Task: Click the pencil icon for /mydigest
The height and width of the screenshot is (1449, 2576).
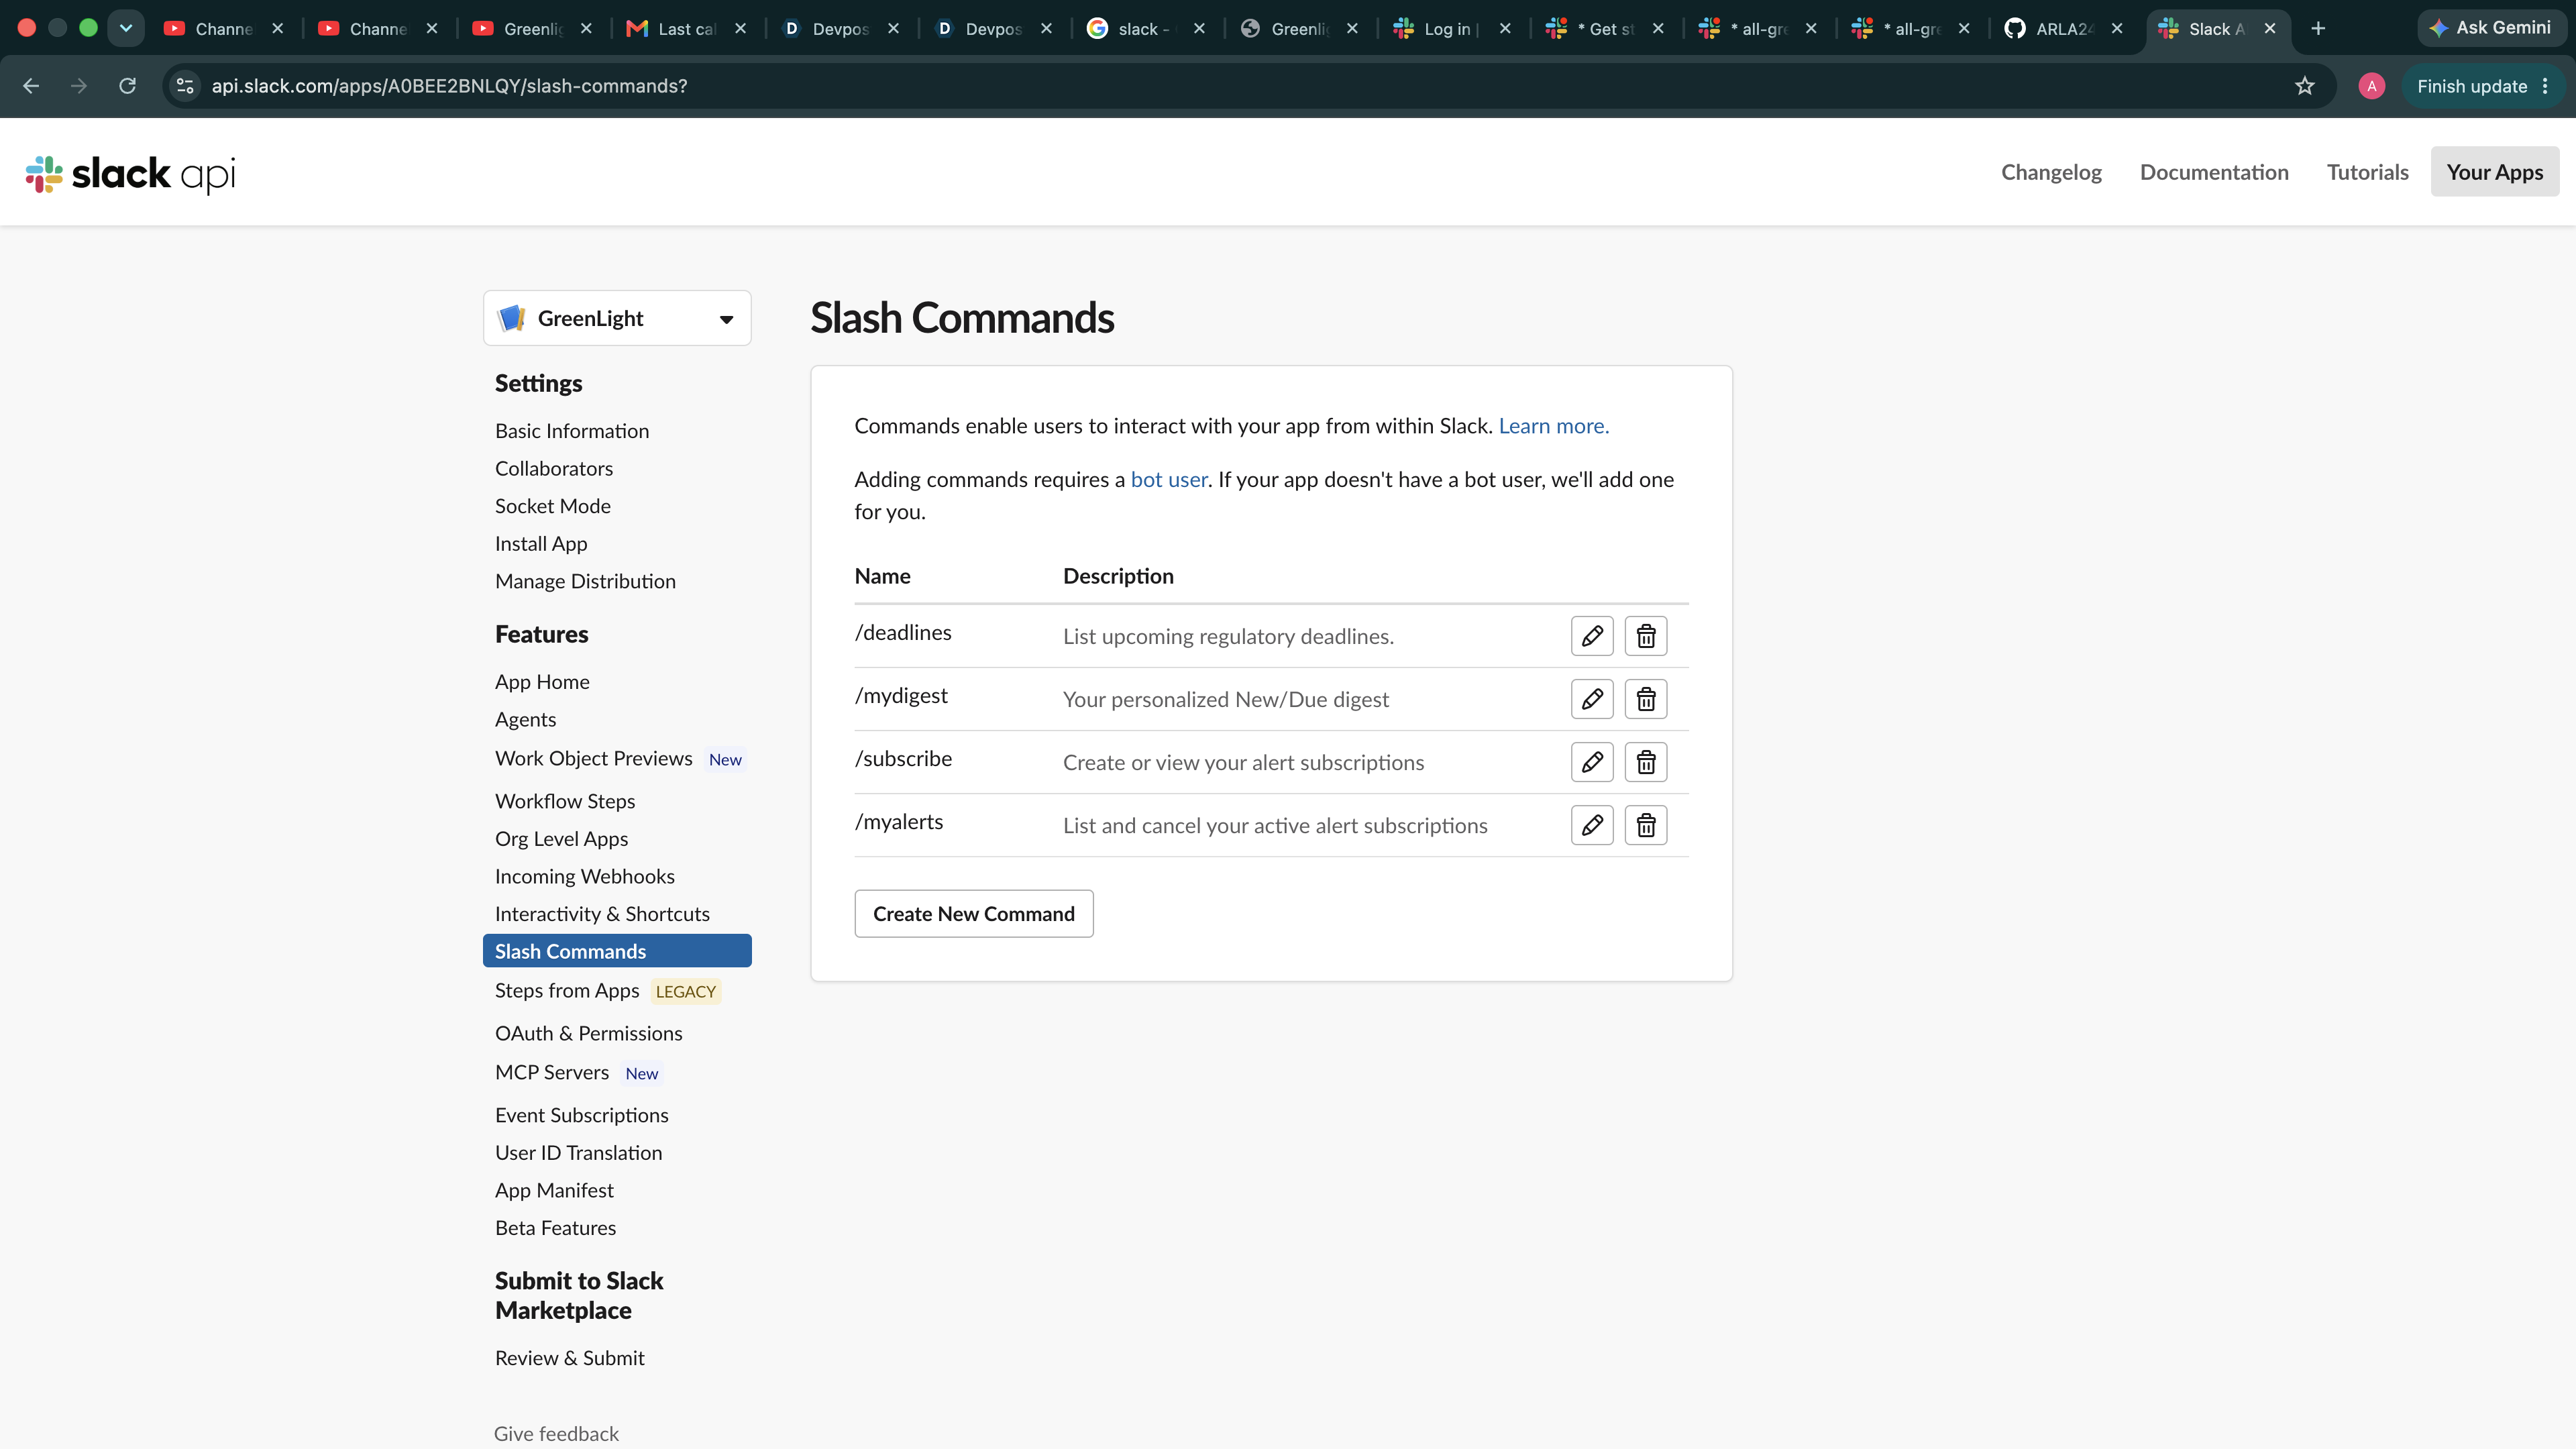Action: point(1592,699)
